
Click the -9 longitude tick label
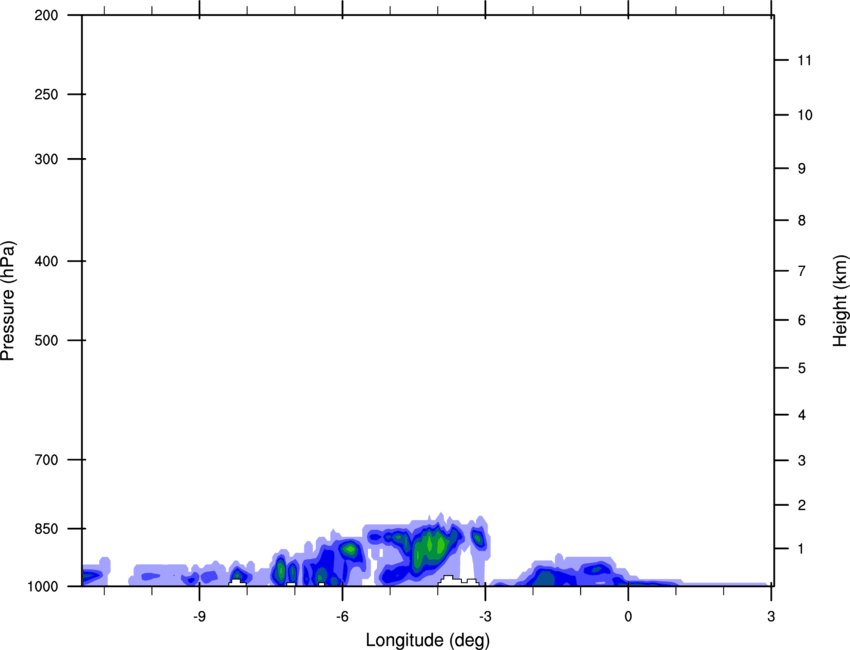(x=199, y=617)
